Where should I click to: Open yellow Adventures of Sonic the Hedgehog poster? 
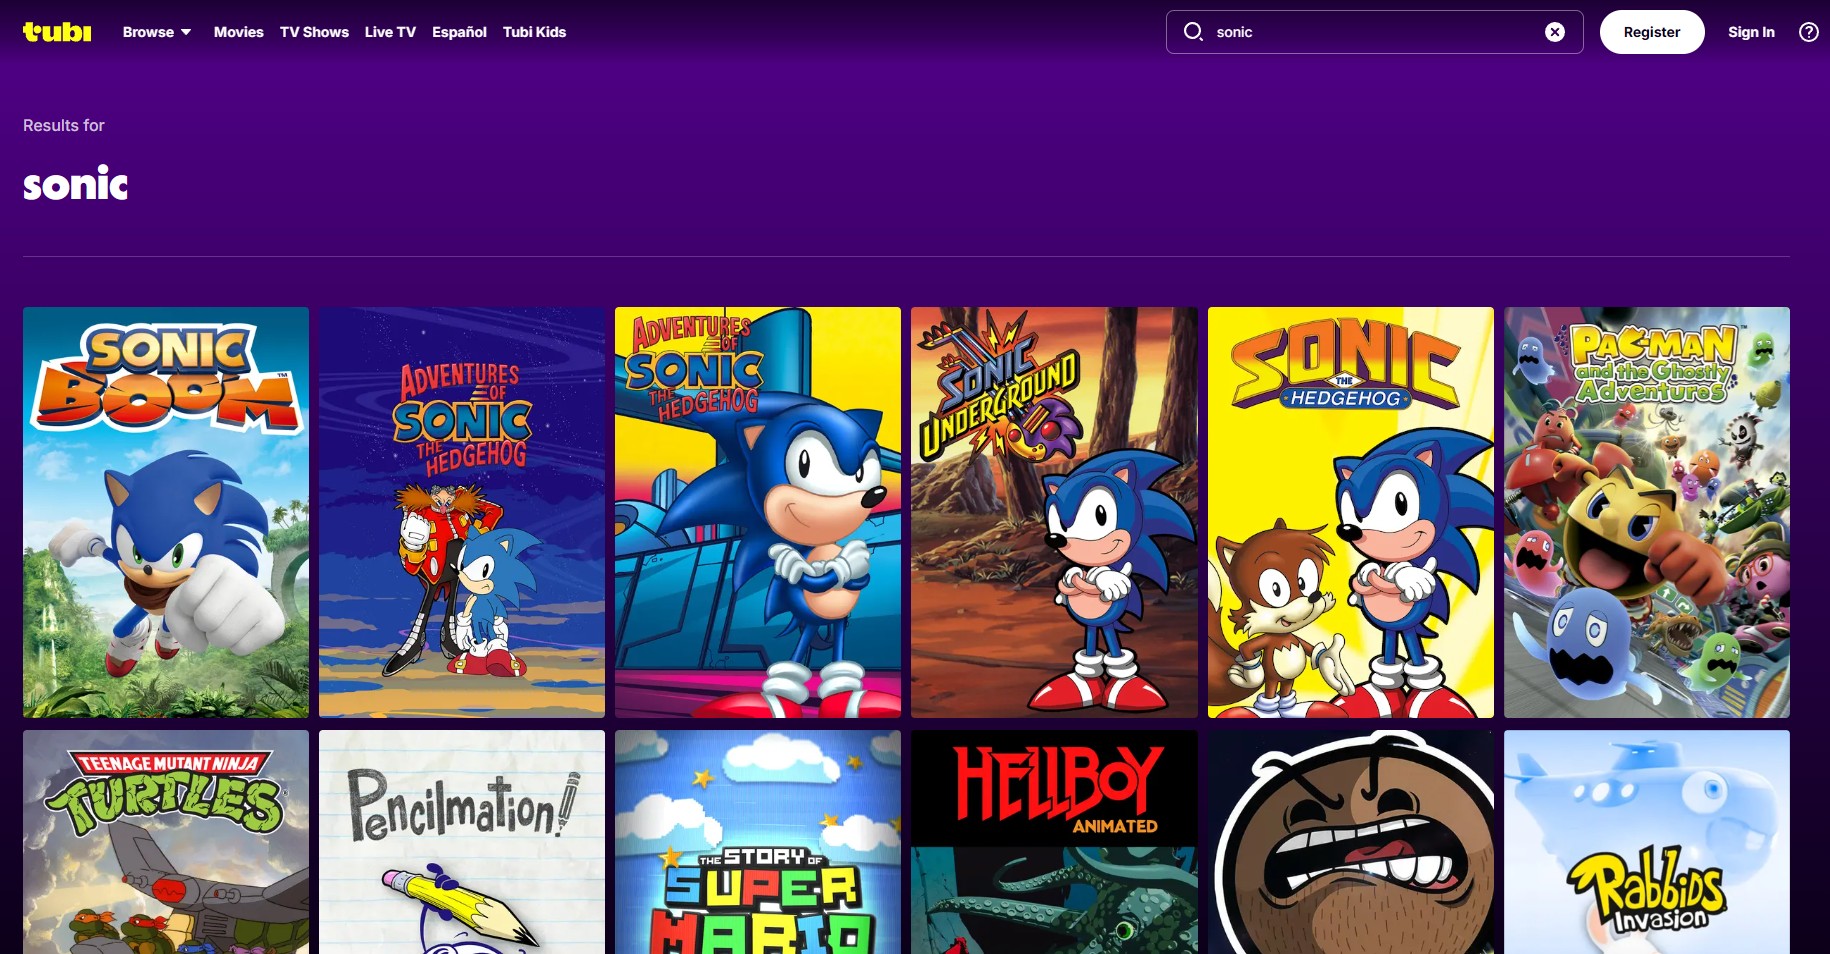pyautogui.click(x=758, y=512)
